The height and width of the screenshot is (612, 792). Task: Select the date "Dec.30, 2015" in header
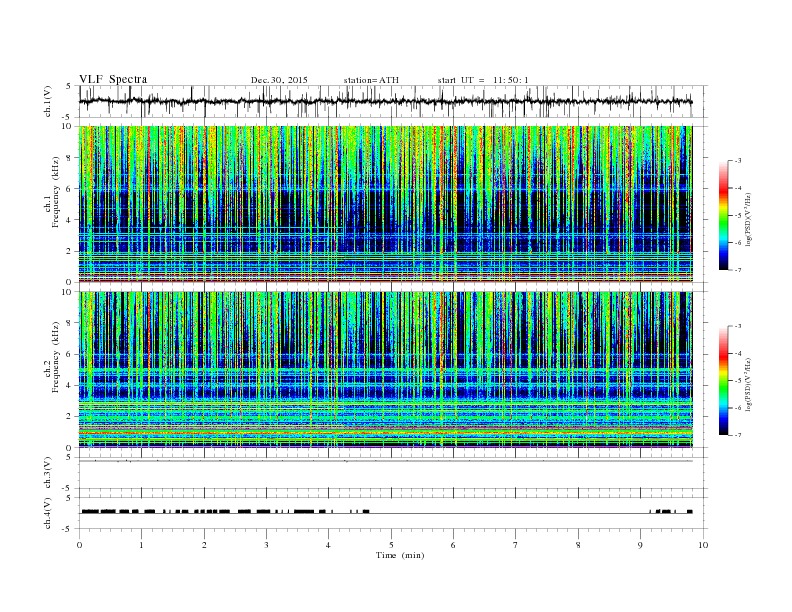[279, 80]
